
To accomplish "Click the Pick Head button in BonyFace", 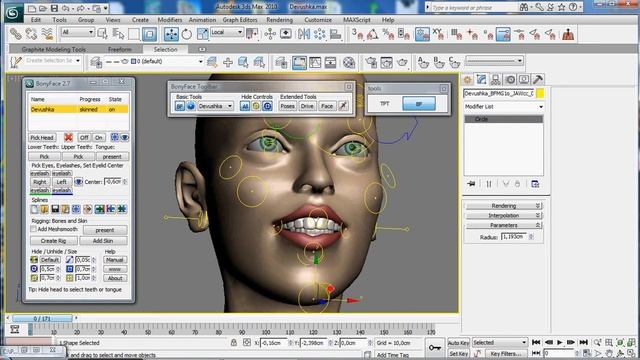I will click(42, 138).
